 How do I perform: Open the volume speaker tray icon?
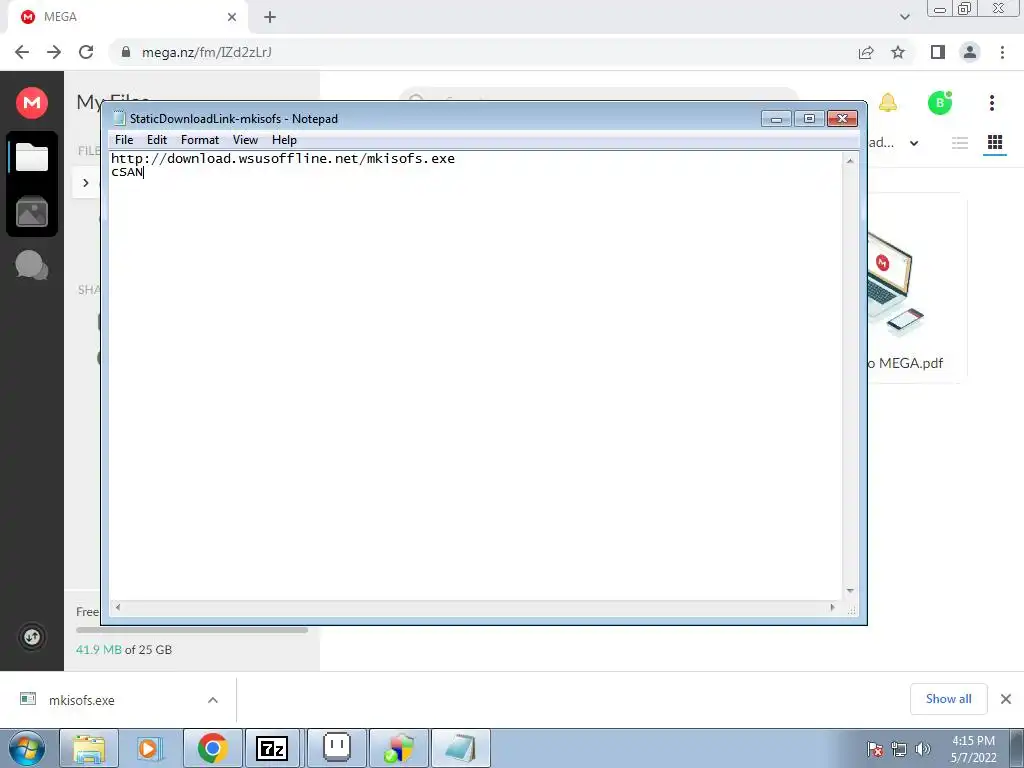[x=923, y=749]
